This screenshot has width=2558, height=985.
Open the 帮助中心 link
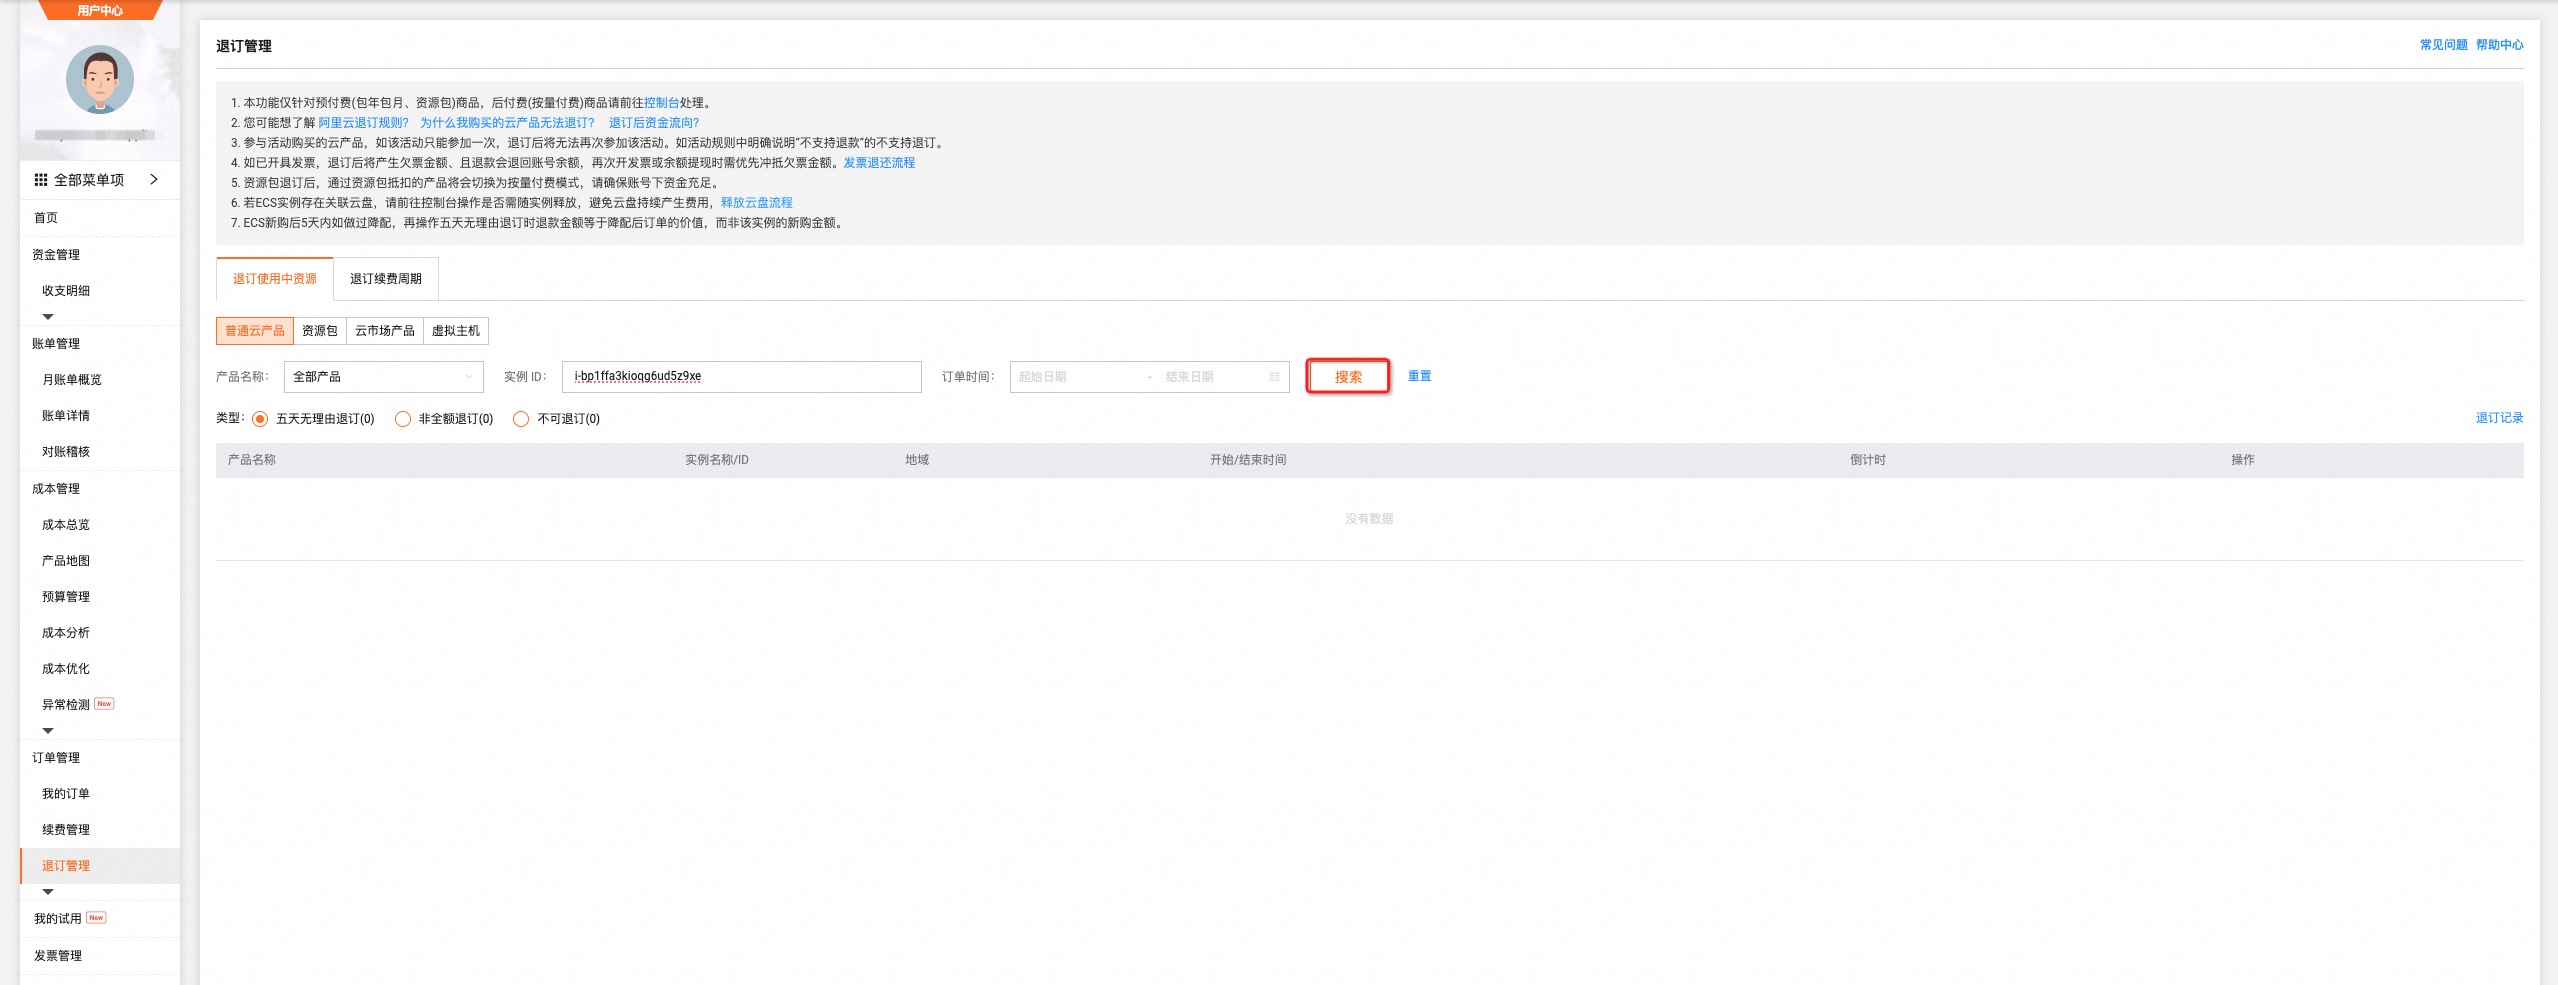[2499, 45]
